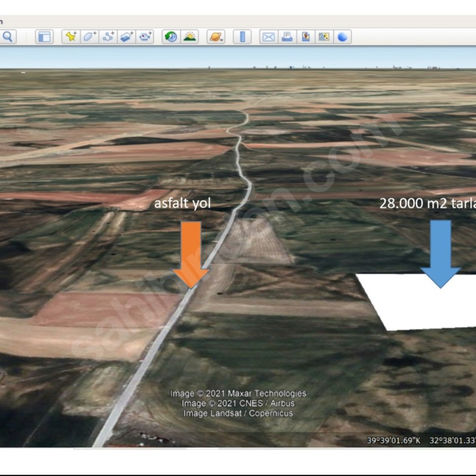The width and height of the screenshot is (476, 476).
Task: Toggle the sidebar panel button
Action: pos(44,37)
